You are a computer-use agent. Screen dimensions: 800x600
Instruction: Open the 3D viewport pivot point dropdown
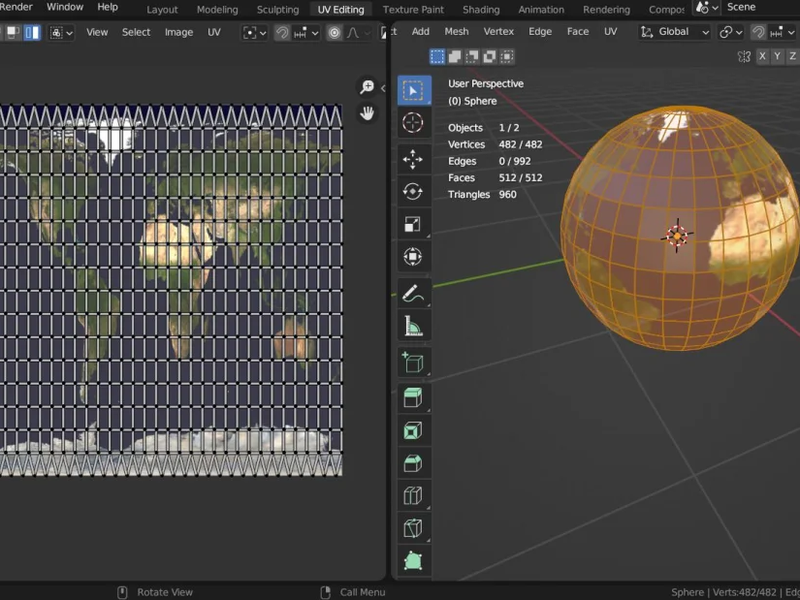coord(731,32)
